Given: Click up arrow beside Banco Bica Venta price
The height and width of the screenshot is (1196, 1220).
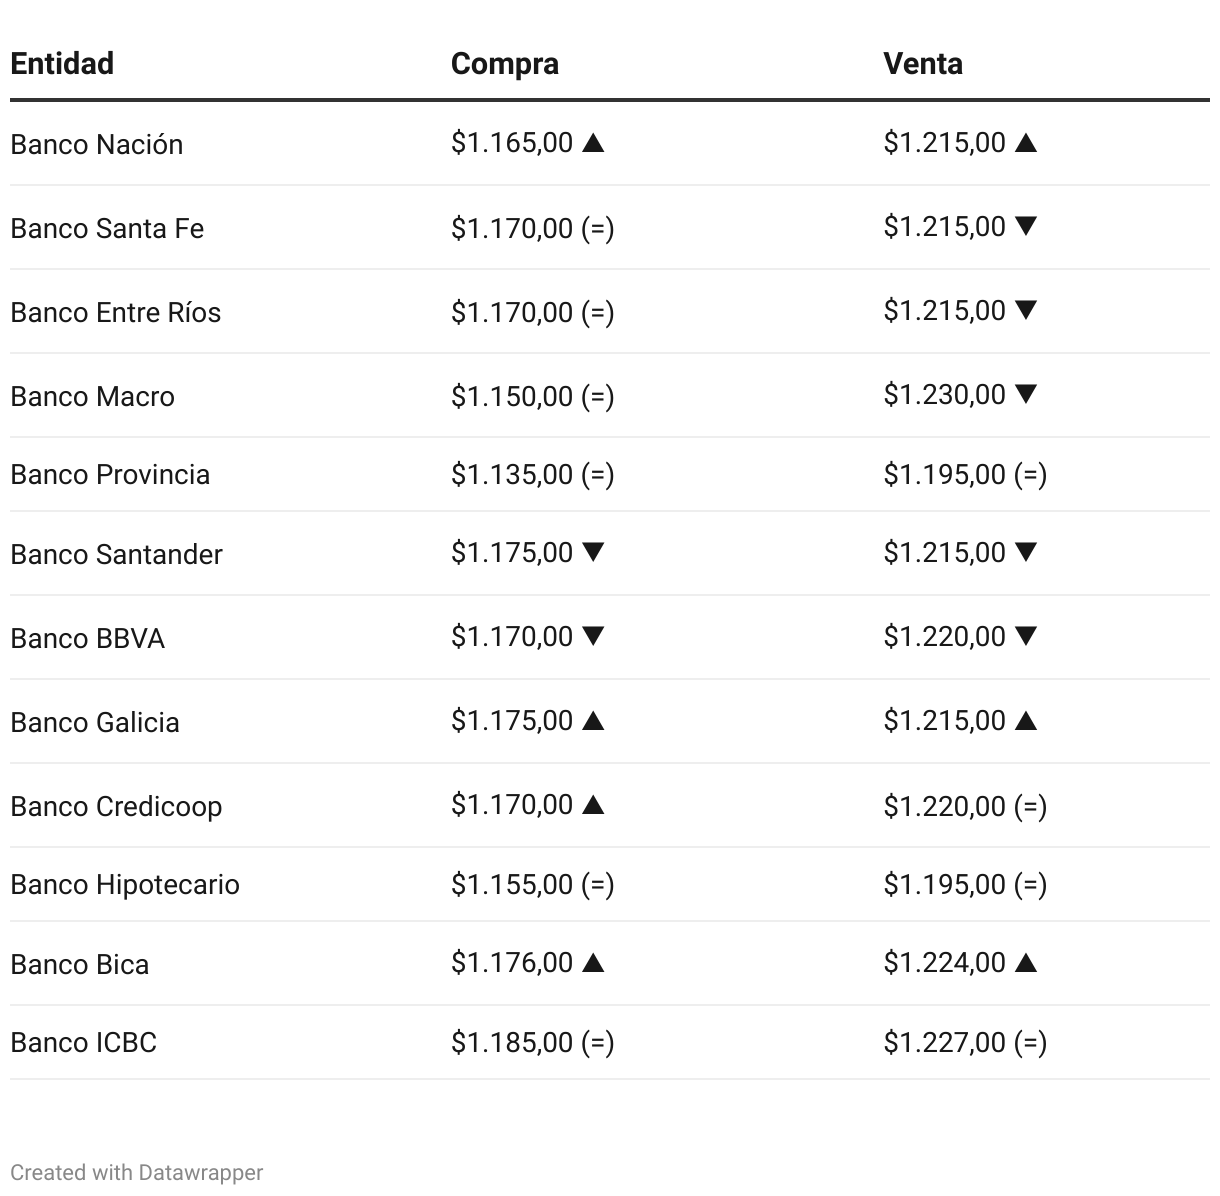Looking at the screenshot, I should click(x=1025, y=963).
